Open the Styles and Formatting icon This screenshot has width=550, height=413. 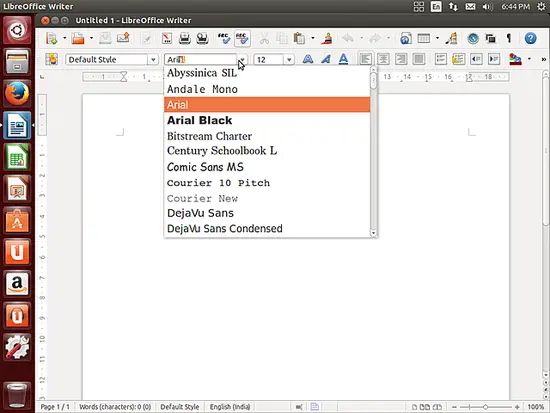click(52, 59)
